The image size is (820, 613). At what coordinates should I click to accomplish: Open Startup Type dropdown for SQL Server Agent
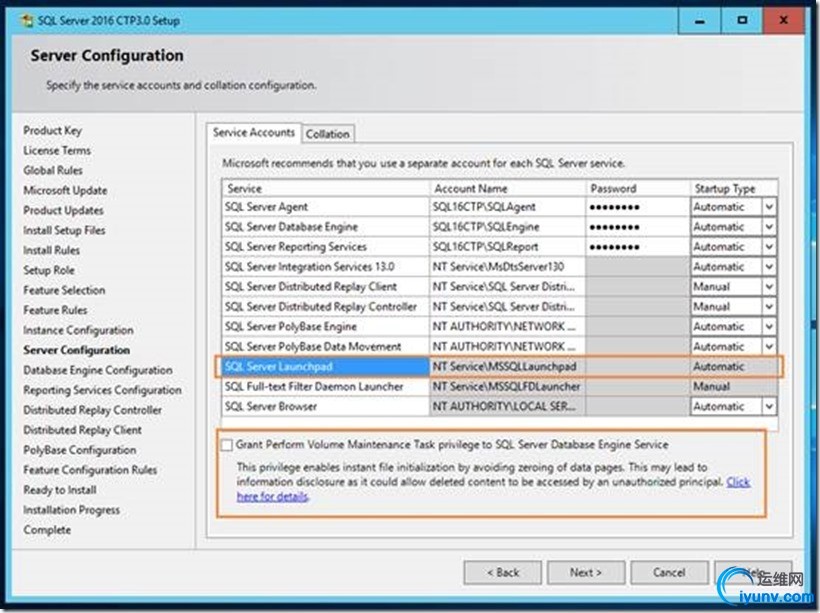[x=769, y=207]
